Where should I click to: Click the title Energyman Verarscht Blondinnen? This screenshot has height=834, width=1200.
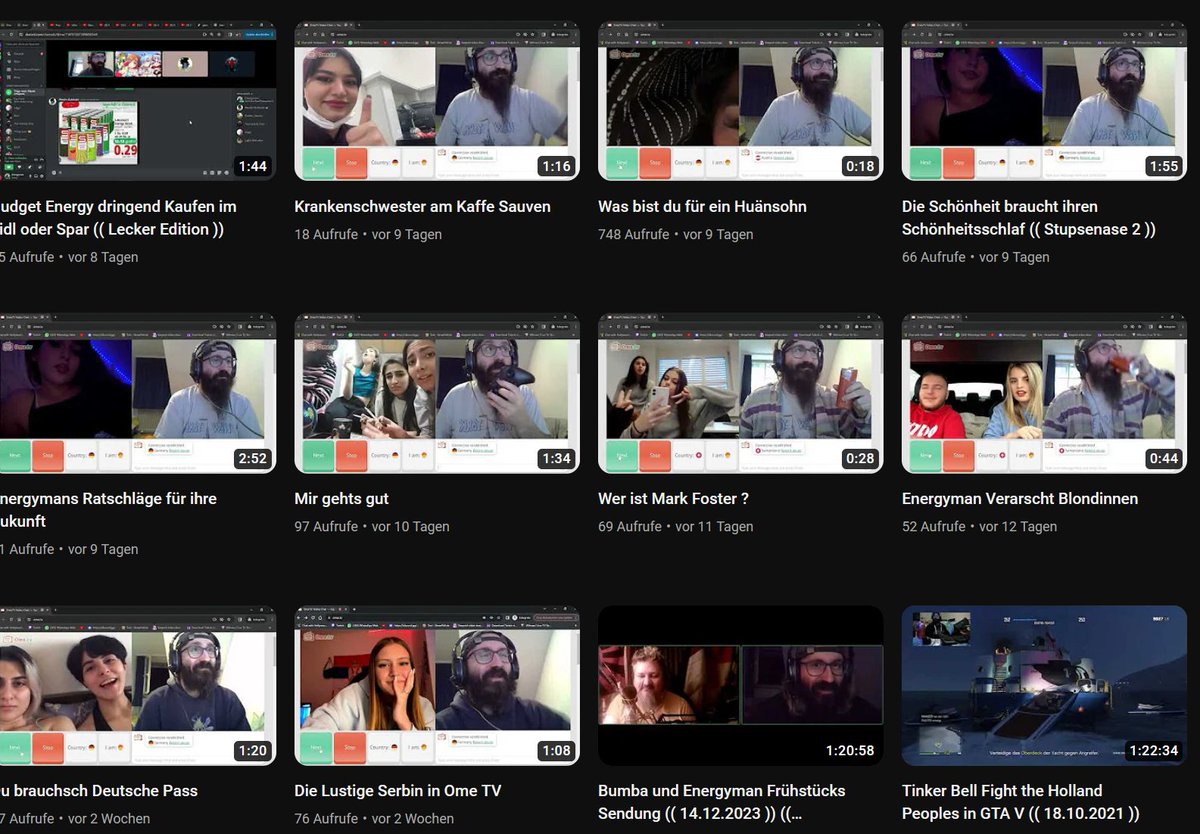click(x=1020, y=499)
